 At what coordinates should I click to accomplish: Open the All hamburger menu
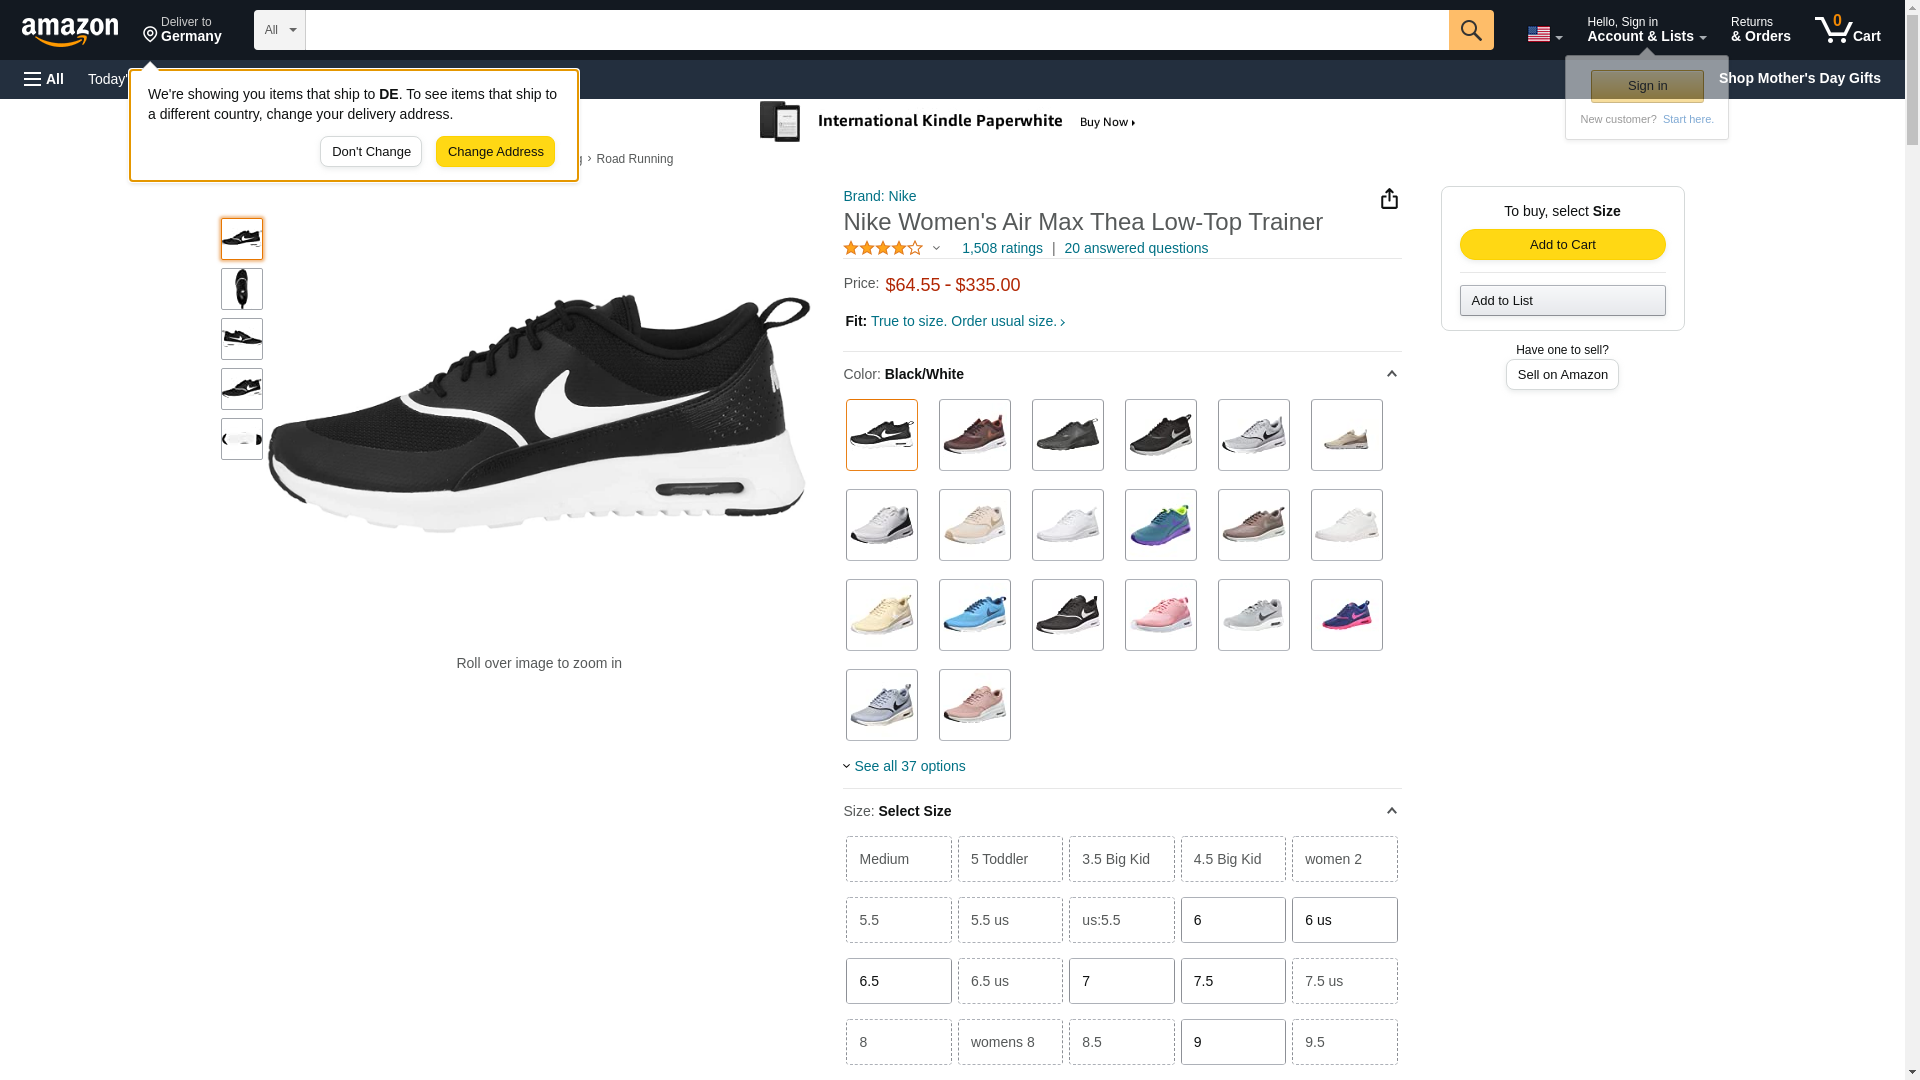[x=44, y=79]
